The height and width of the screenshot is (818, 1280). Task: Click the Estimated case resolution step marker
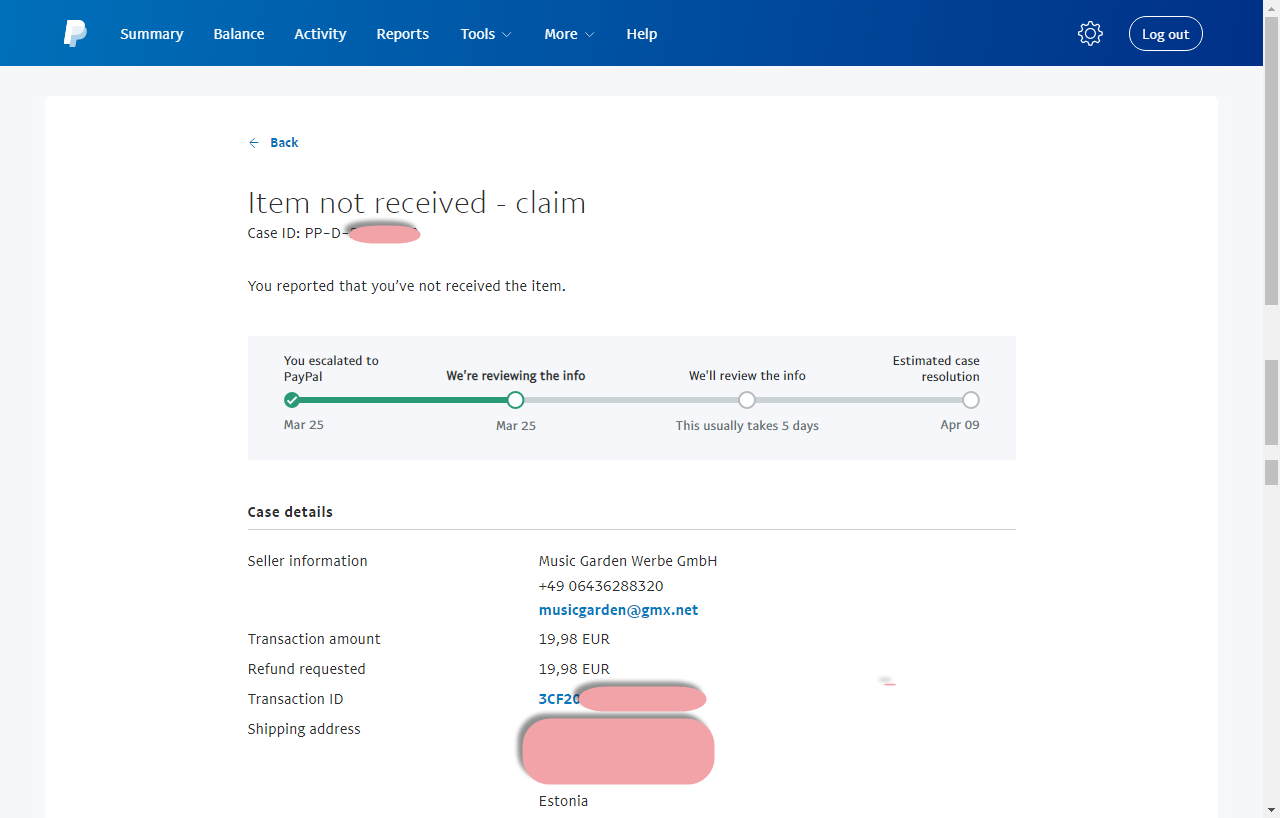point(970,400)
